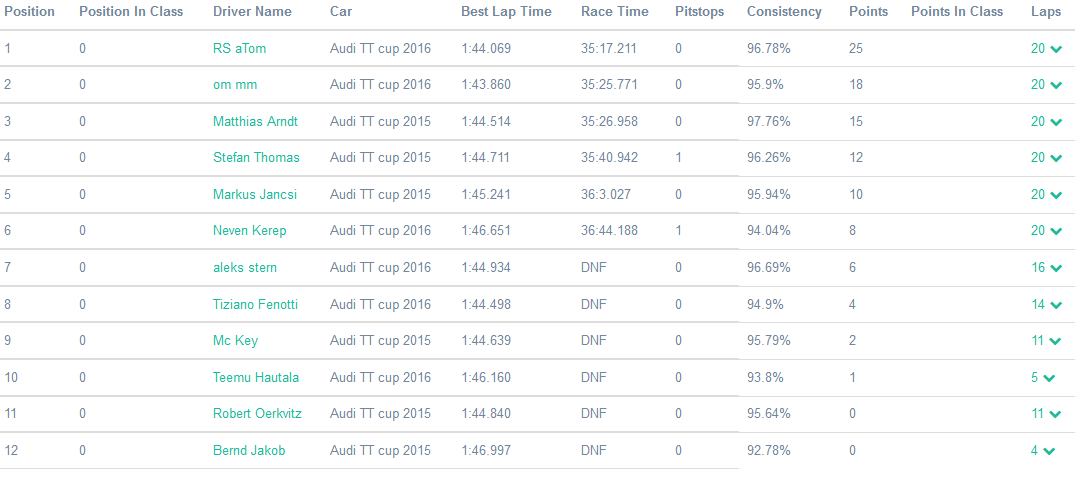Expand the 4 laps chevron for Bernd Jakob

pyautogui.click(x=1049, y=451)
